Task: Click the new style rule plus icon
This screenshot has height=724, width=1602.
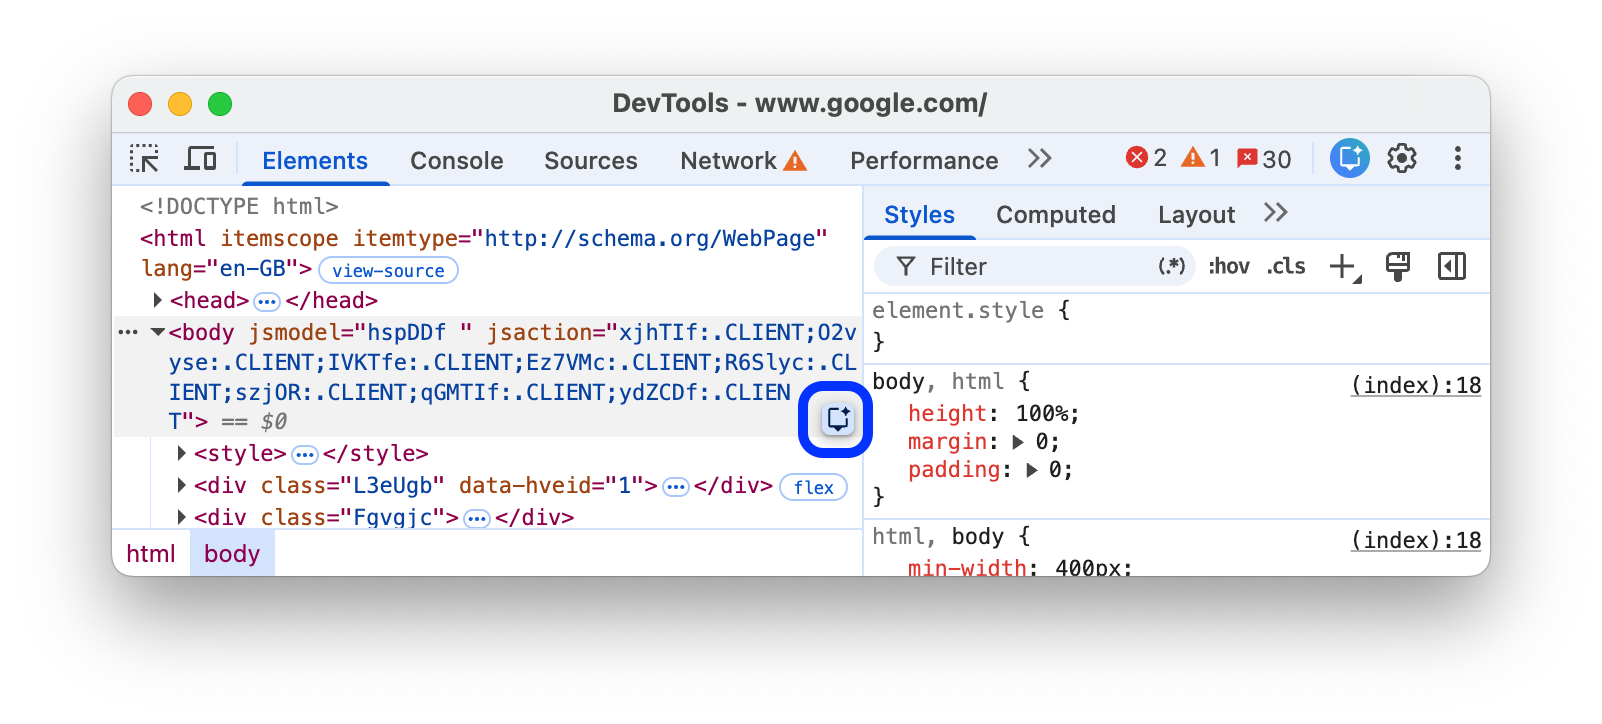Action: 1341,266
